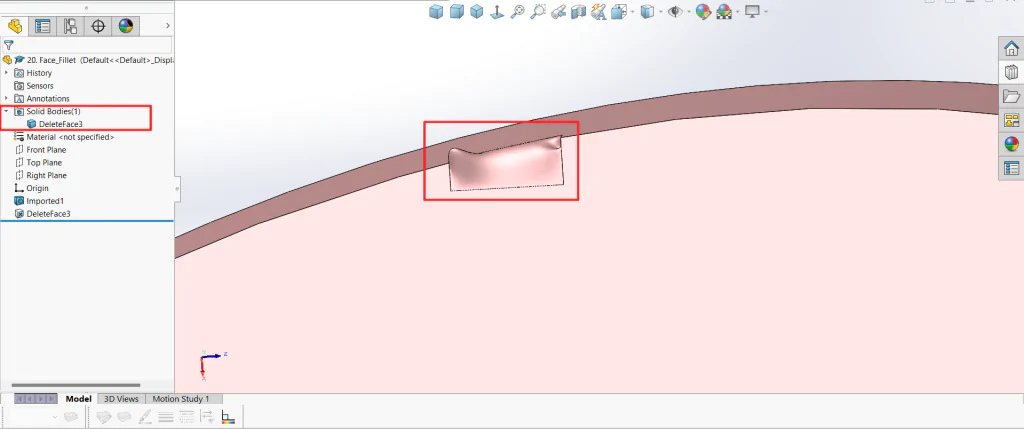Open the ConfigurationManager tab
Viewport: 1024px width, 429px height.
pos(71,26)
